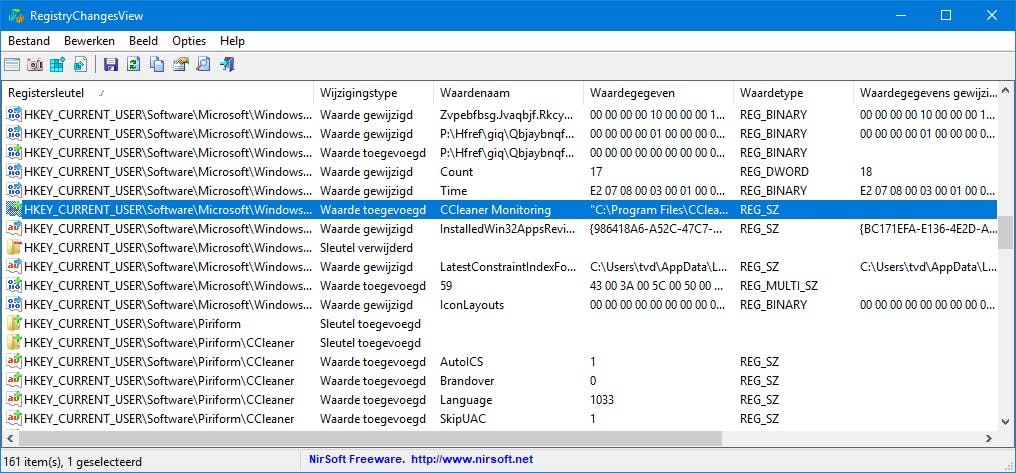Click the 'Brandover' value name
Screen dimensions: 1016x473
click(467, 380)
